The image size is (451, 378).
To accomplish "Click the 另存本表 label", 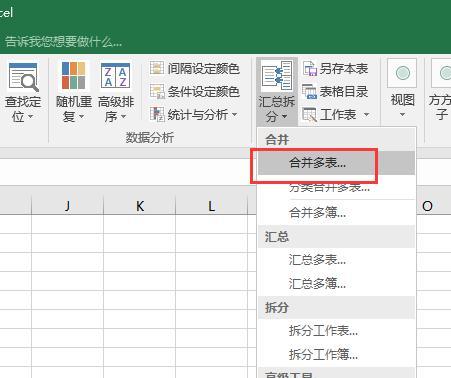I will 344,69.
